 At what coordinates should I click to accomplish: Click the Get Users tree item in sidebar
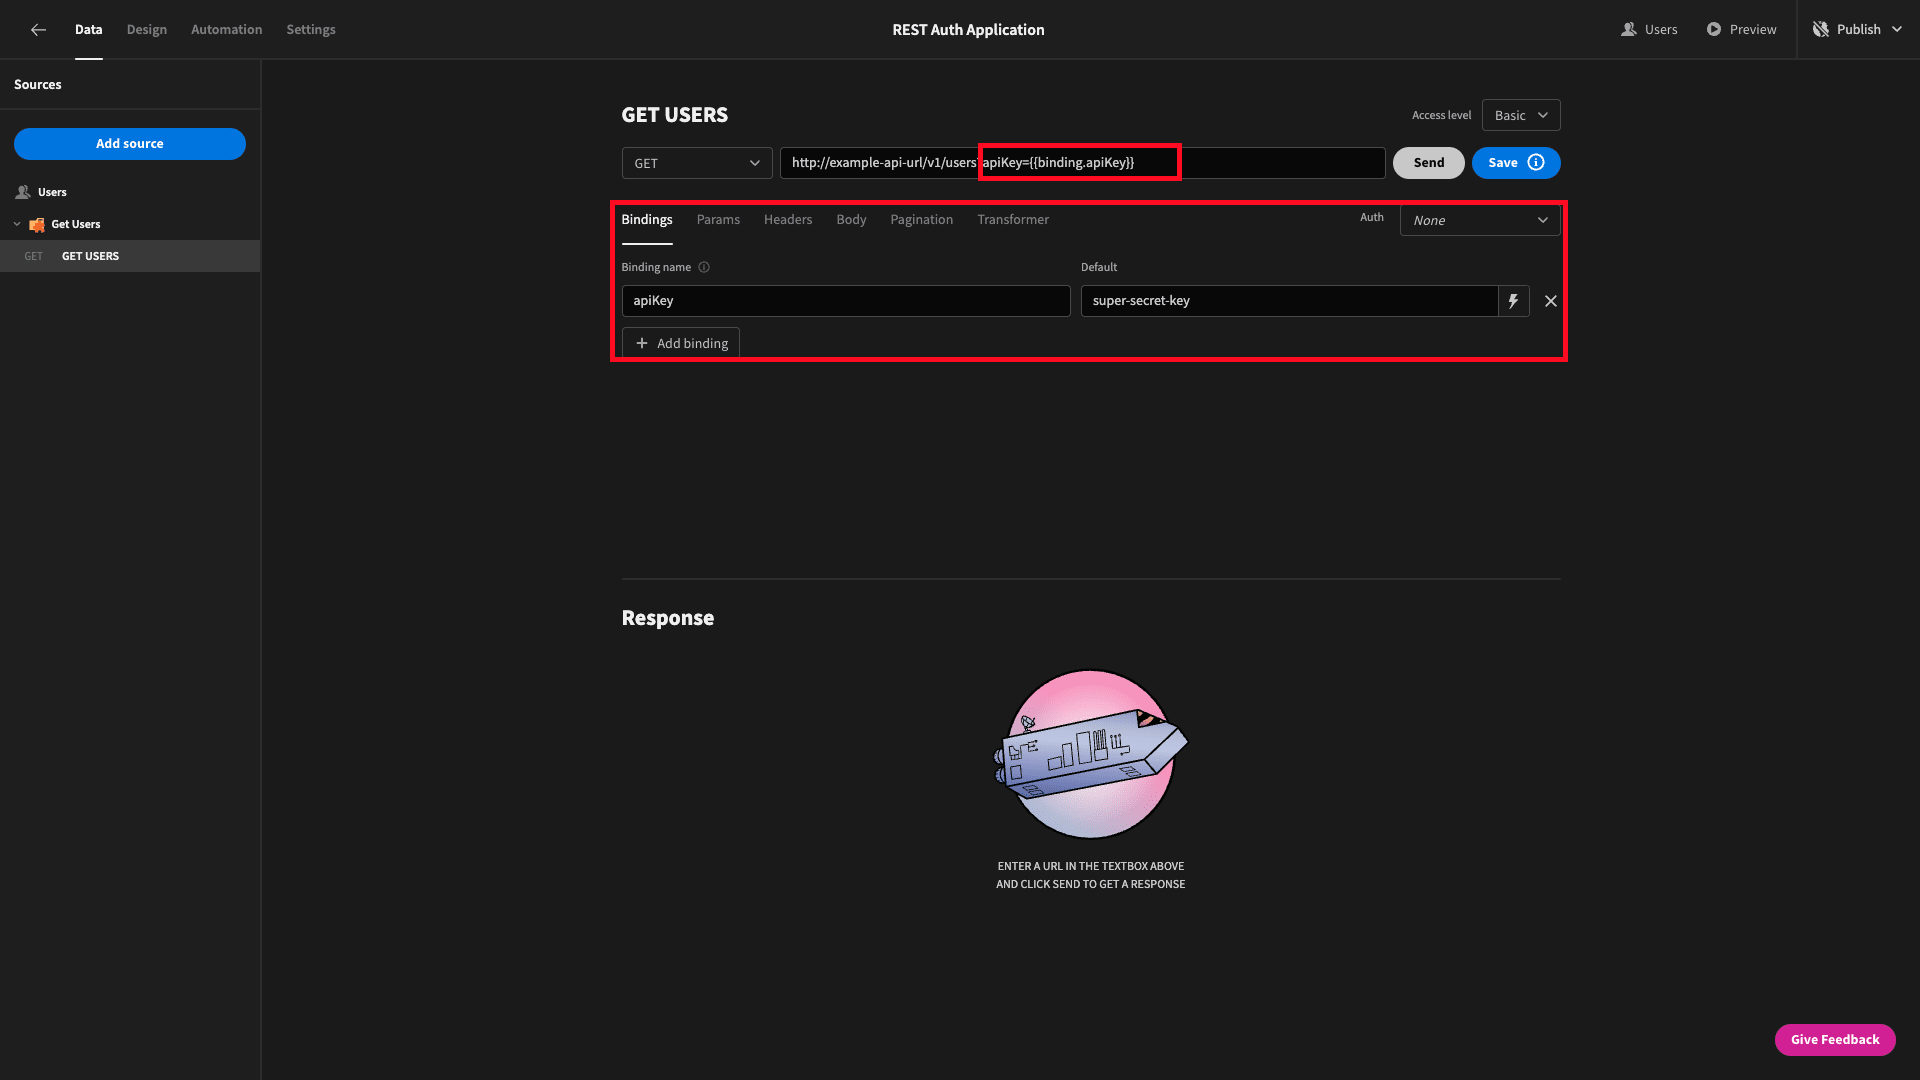pyautogui.click(x=75, y=223)
